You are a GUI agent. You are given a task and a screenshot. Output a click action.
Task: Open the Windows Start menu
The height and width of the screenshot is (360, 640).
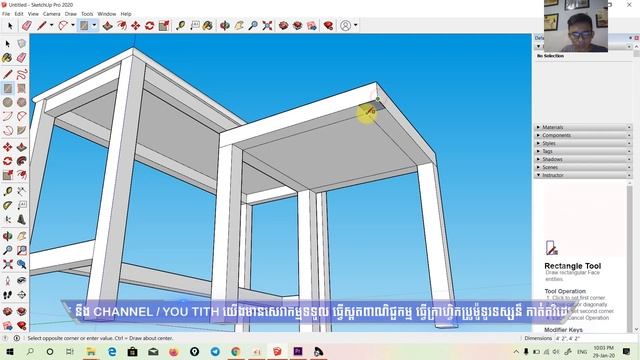10,351
